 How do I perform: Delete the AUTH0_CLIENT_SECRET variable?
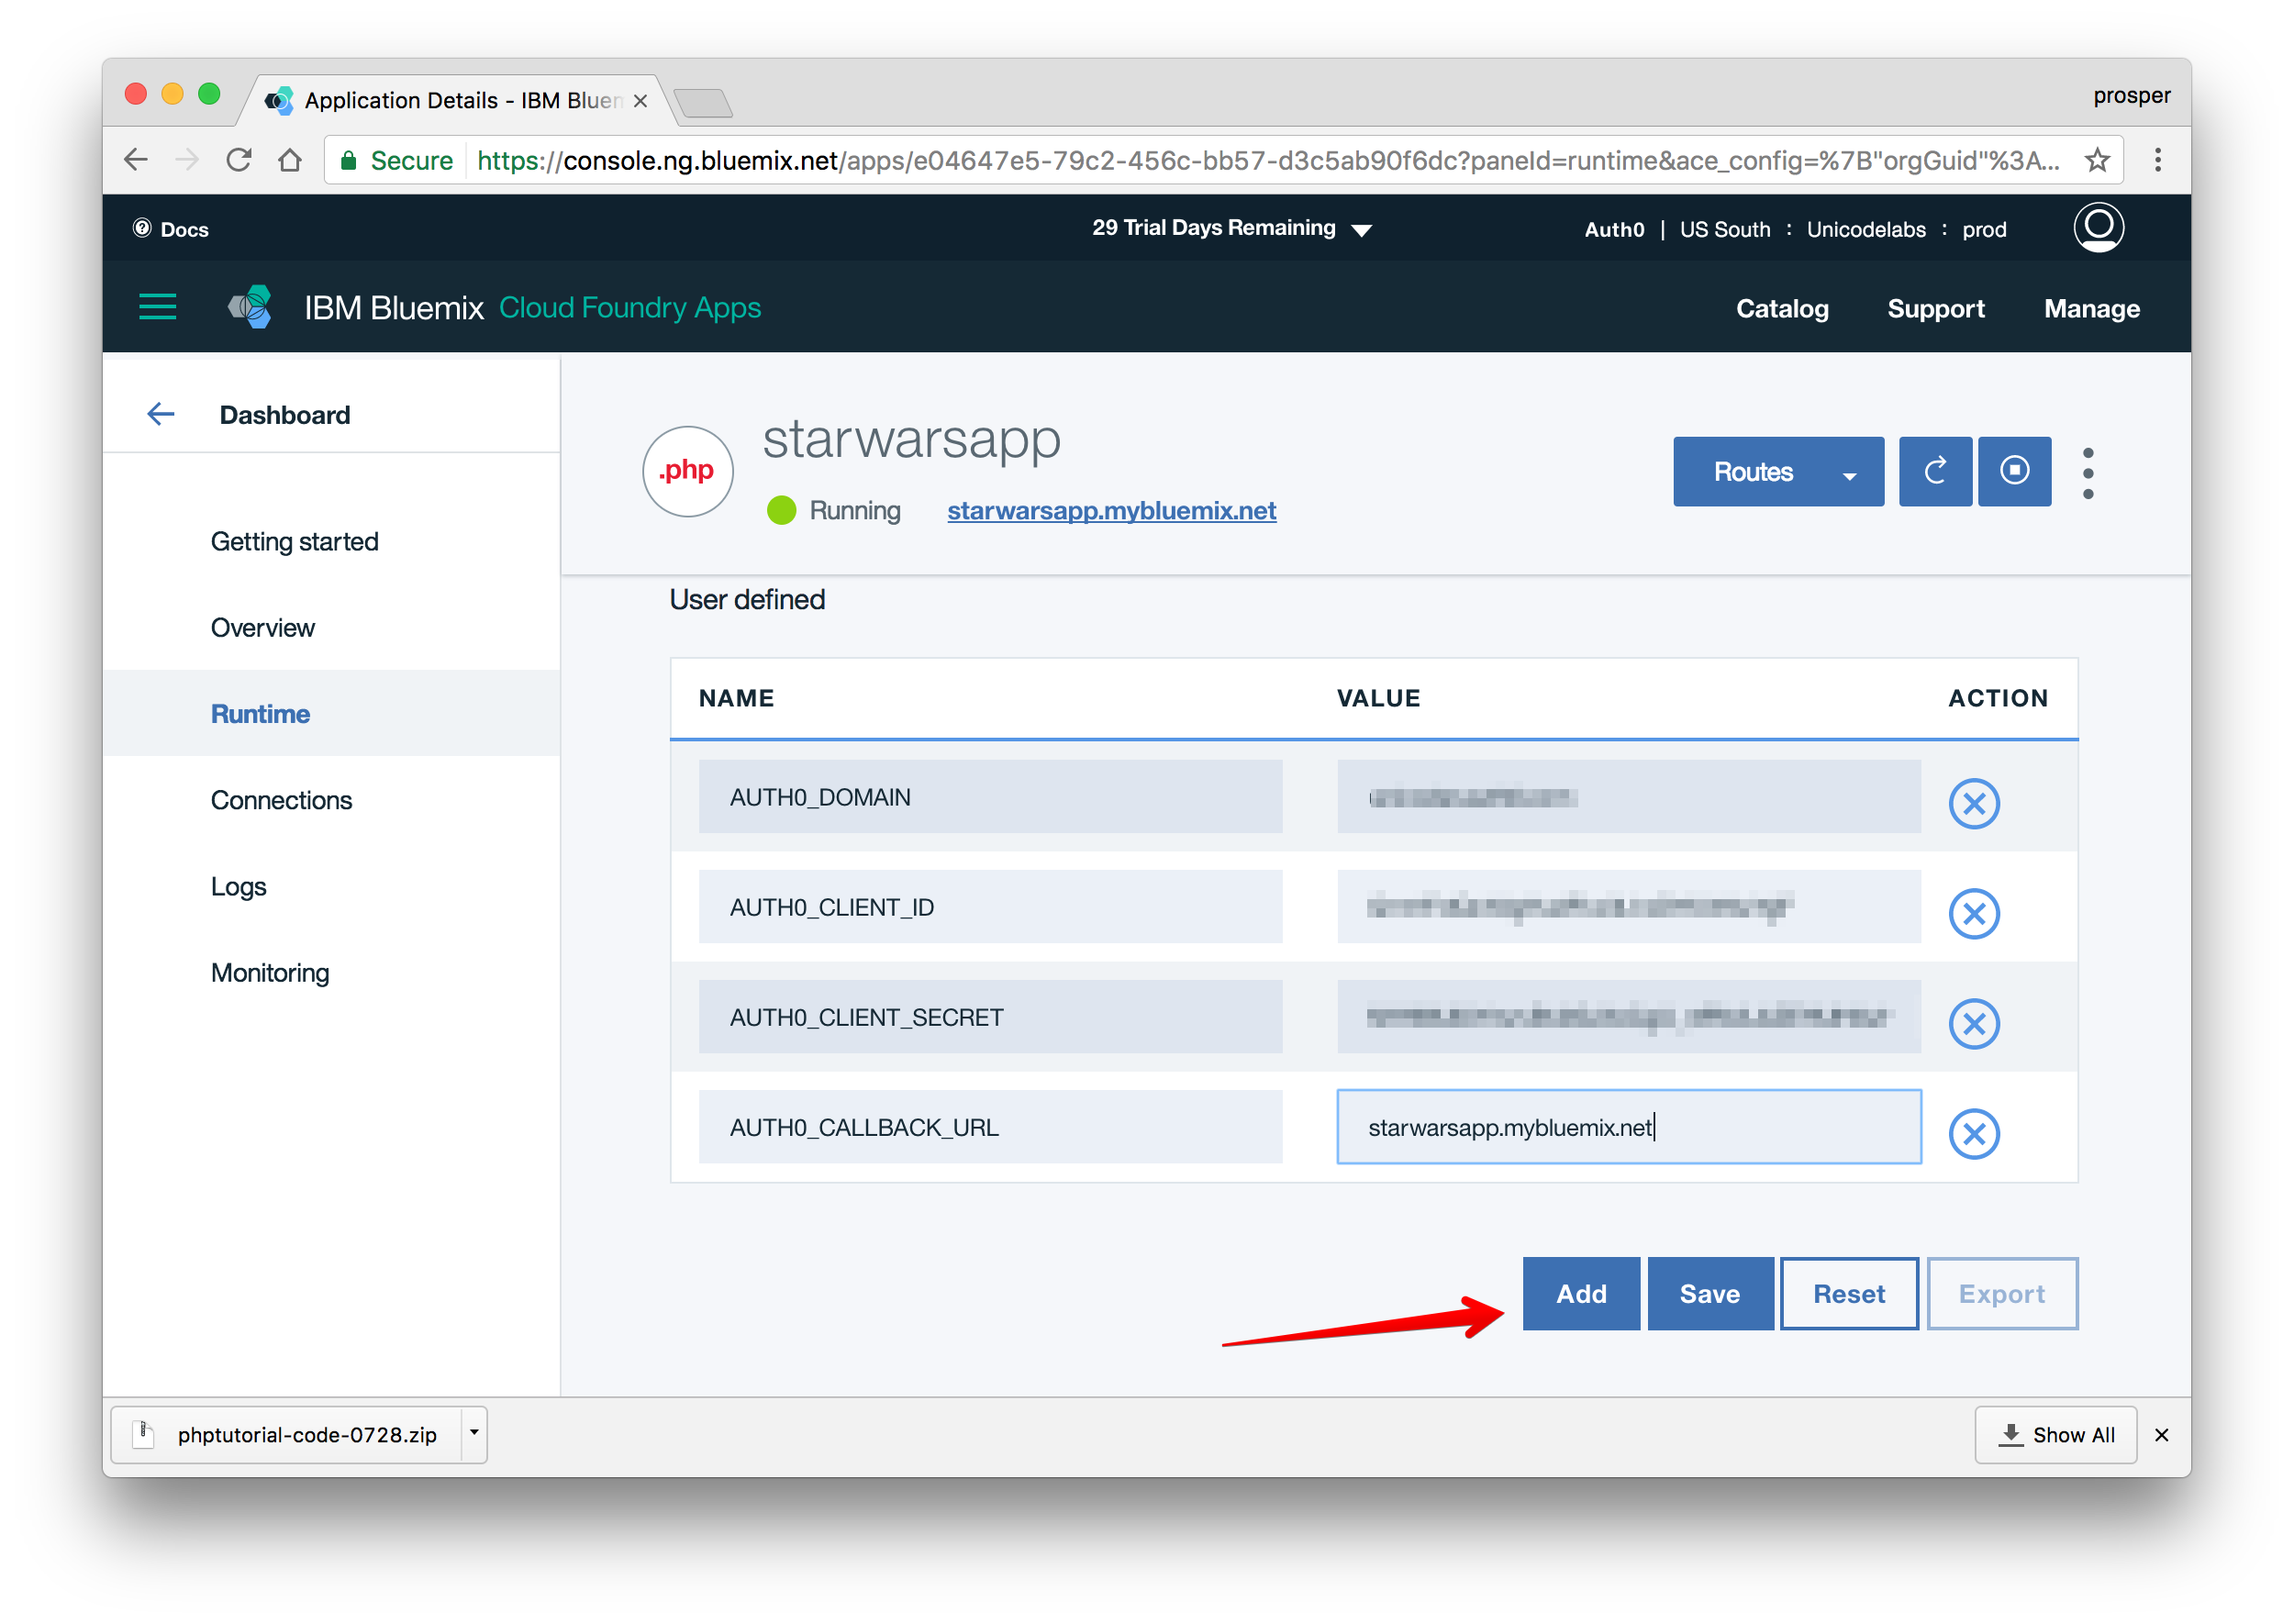pyautogui.click(x=1973, y=1023)
